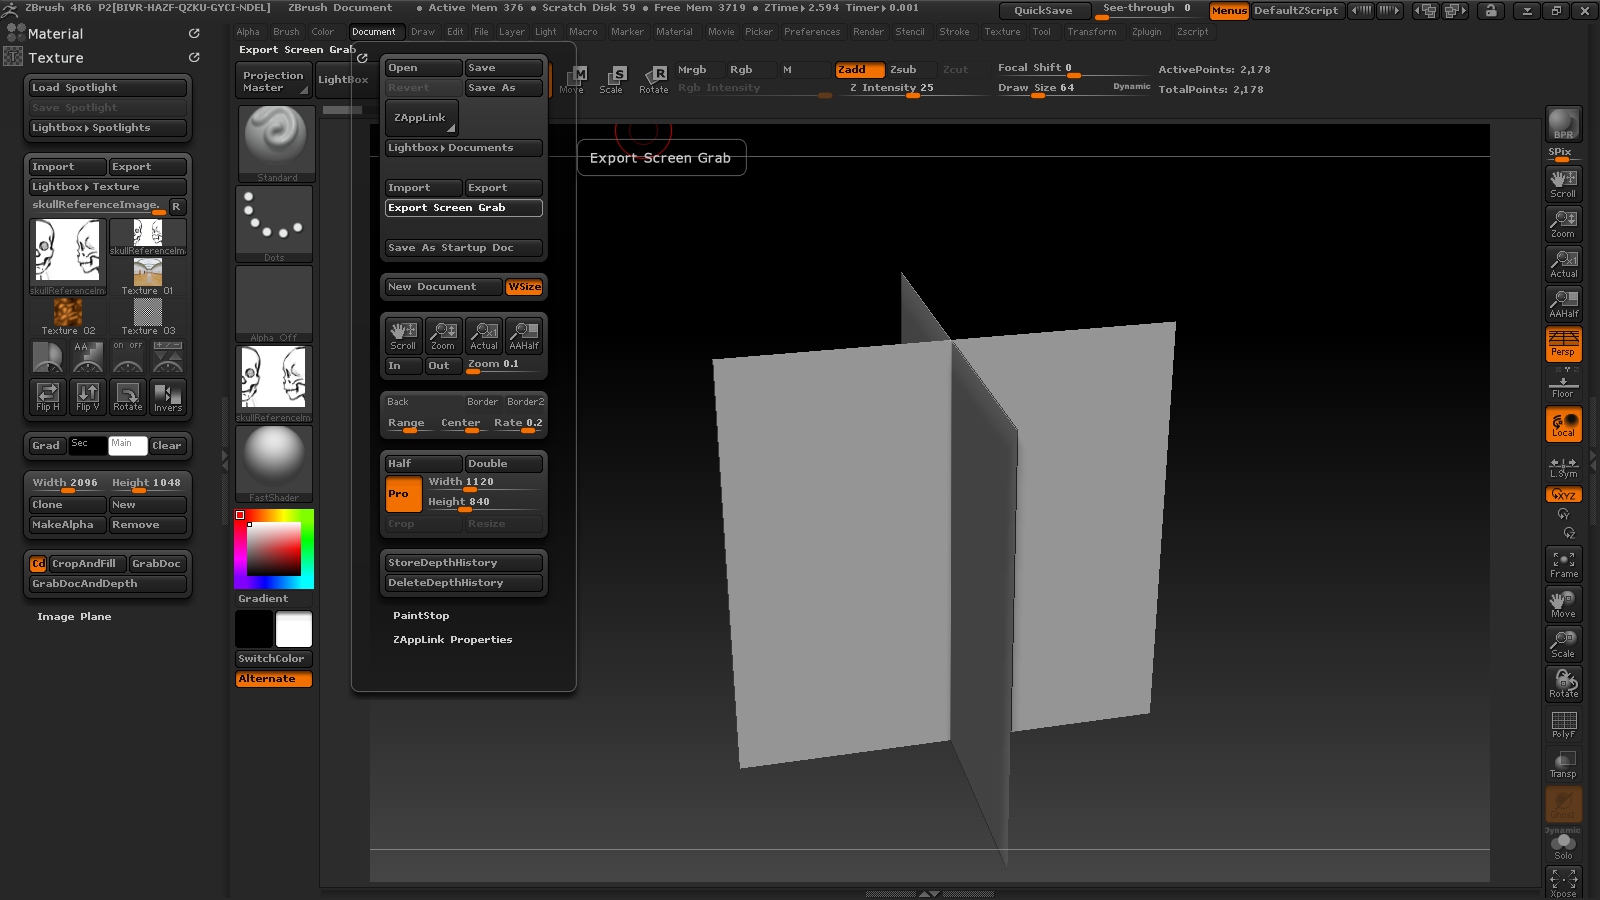Pick a color in the color picker square

274,549
